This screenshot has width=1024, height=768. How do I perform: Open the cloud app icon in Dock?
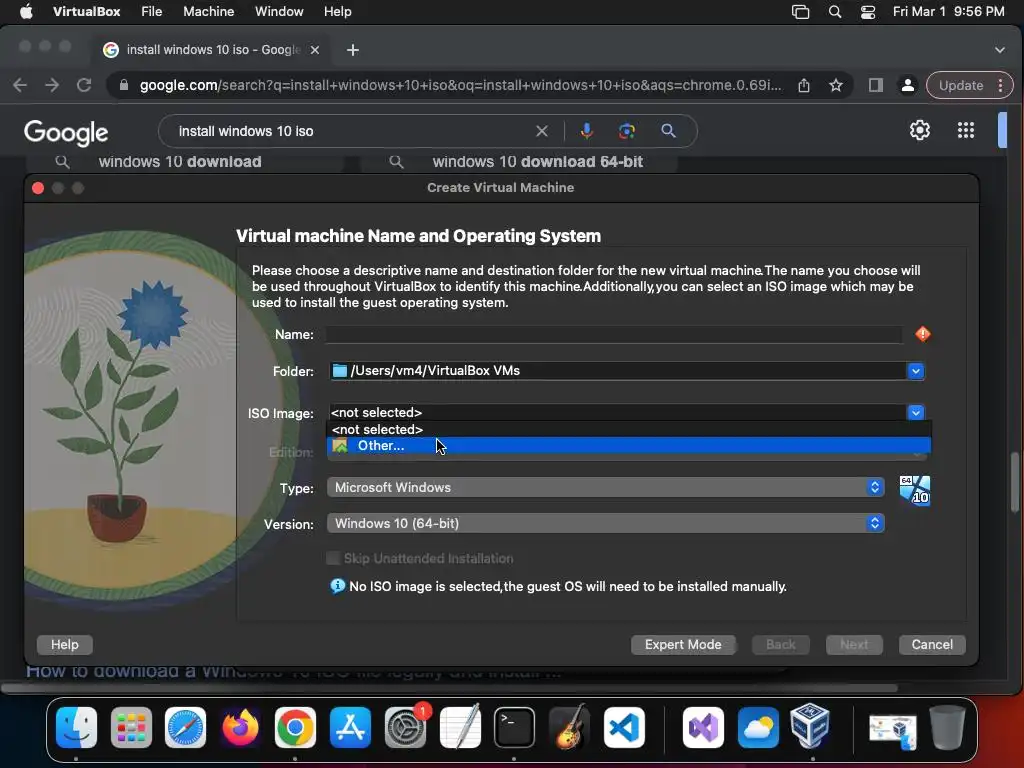click(x=758, y=727)
